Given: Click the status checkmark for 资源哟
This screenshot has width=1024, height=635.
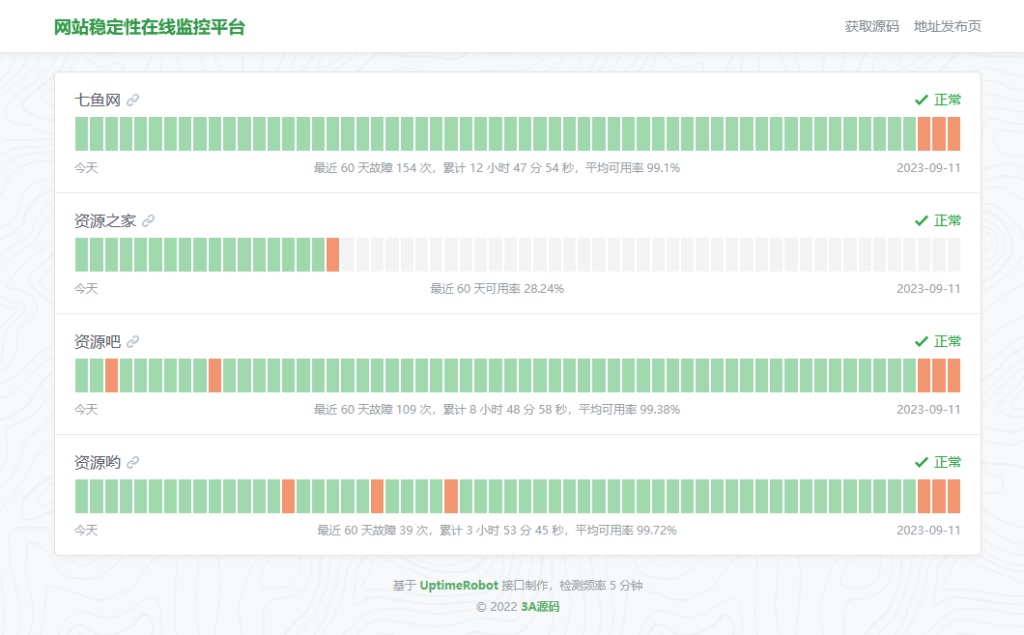Looking at the screenshot, I should 921,463.
